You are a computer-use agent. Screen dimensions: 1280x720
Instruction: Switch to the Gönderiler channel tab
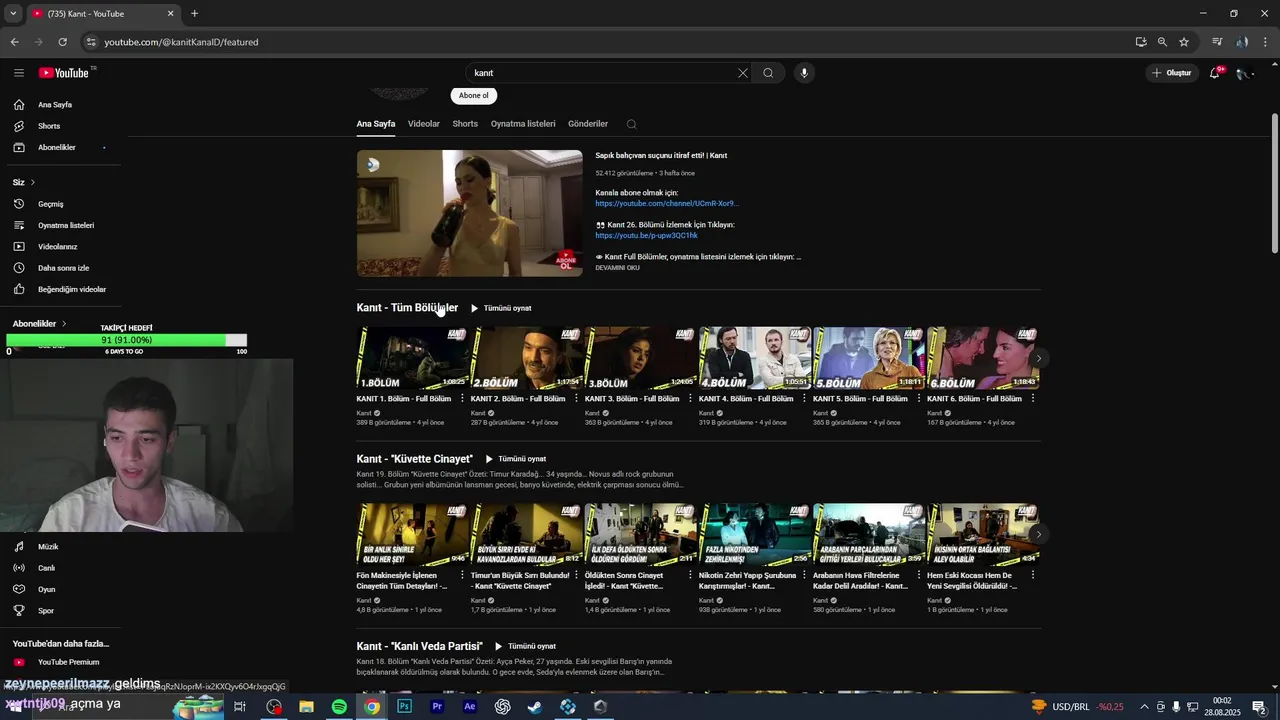588,124
